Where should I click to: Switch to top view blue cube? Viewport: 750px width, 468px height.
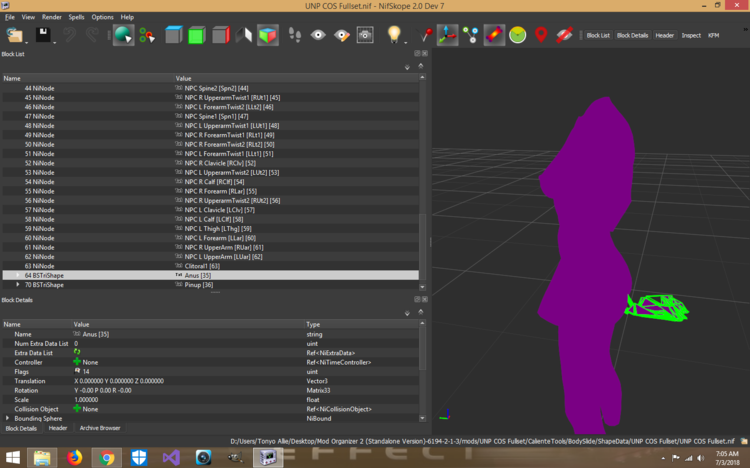pyautogui.click(x=174, y=35)
